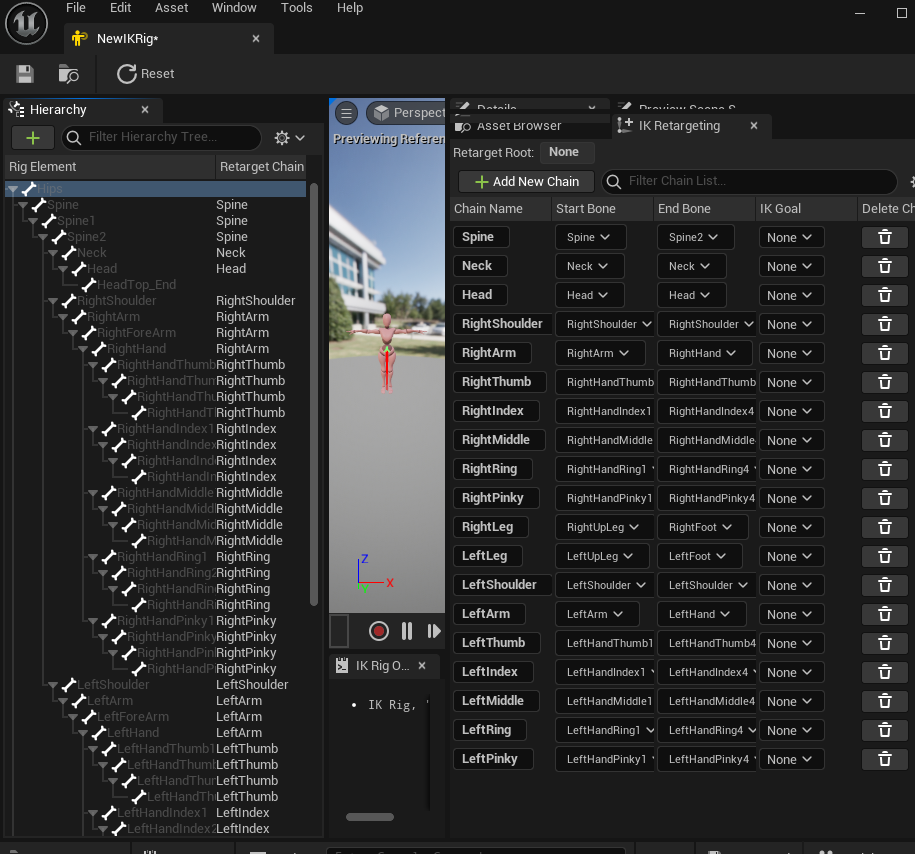Click the Save asset icon
Image resolution: width=915 pixels, height=854 pixels.
[25, 74]
